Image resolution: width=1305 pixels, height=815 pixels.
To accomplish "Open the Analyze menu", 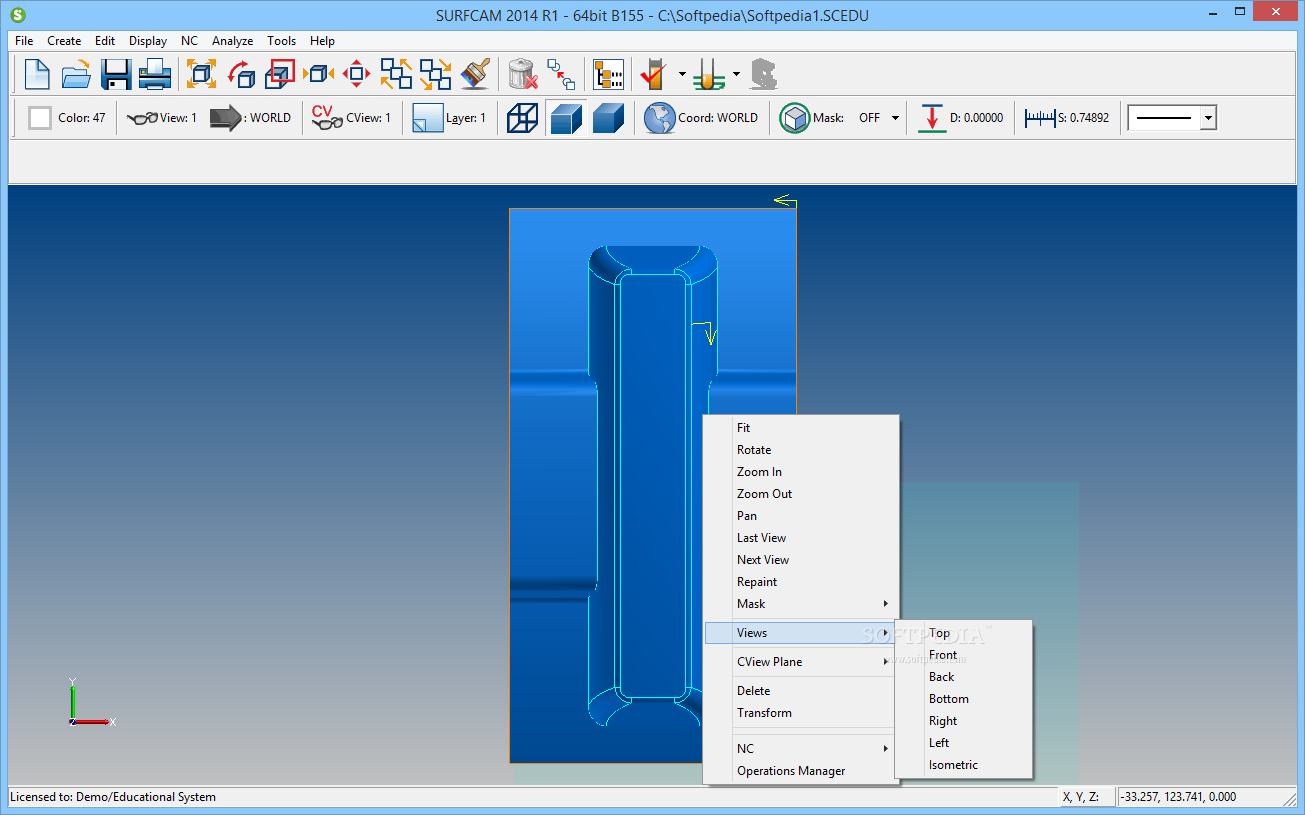I will coord(233,41).
